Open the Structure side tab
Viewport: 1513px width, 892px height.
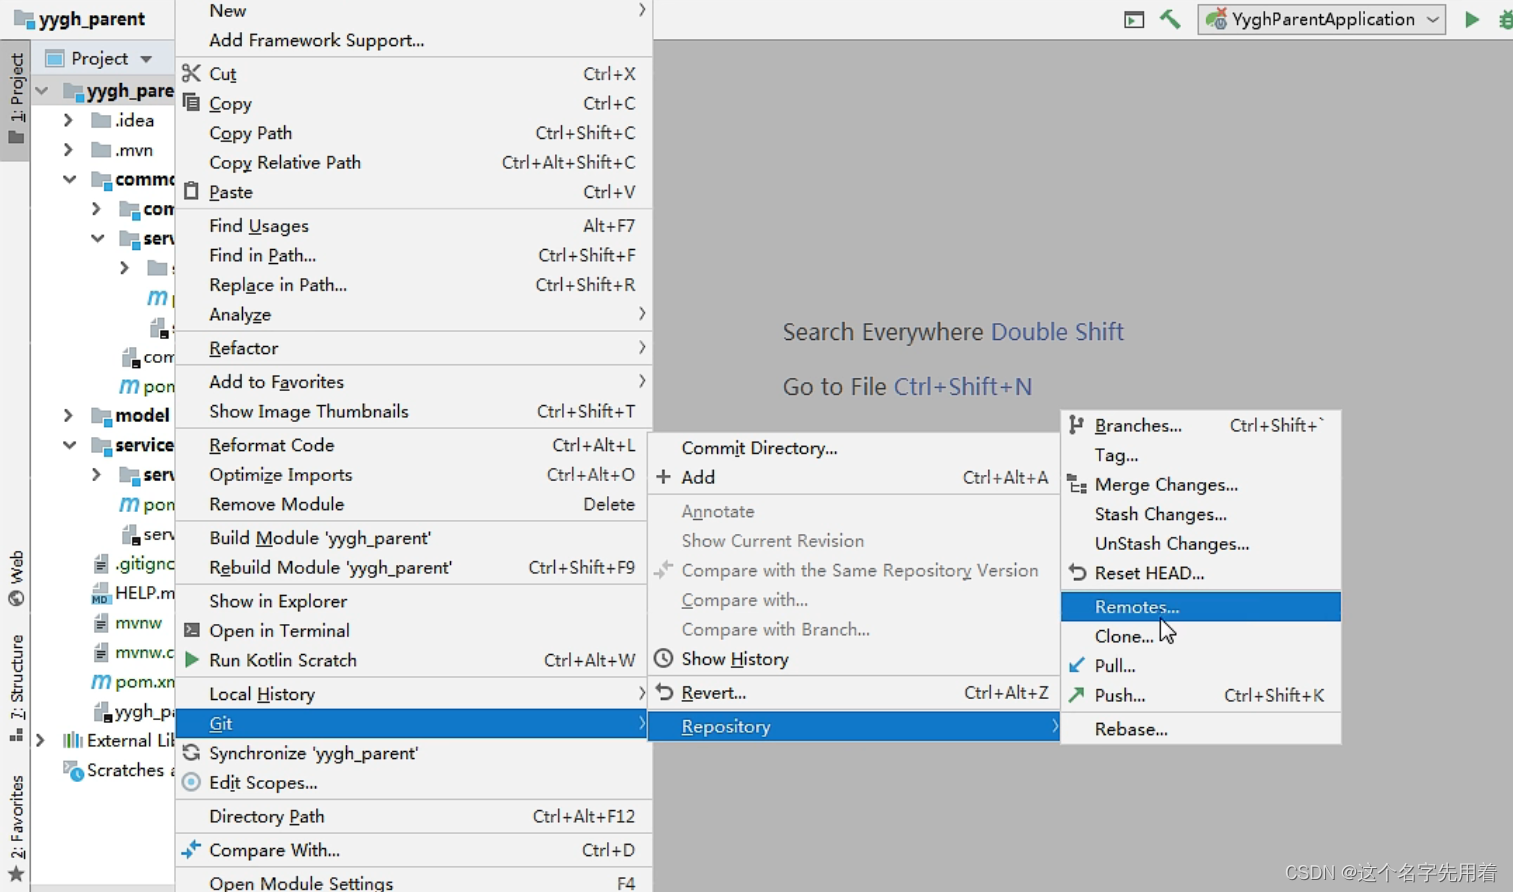(16, 687)
